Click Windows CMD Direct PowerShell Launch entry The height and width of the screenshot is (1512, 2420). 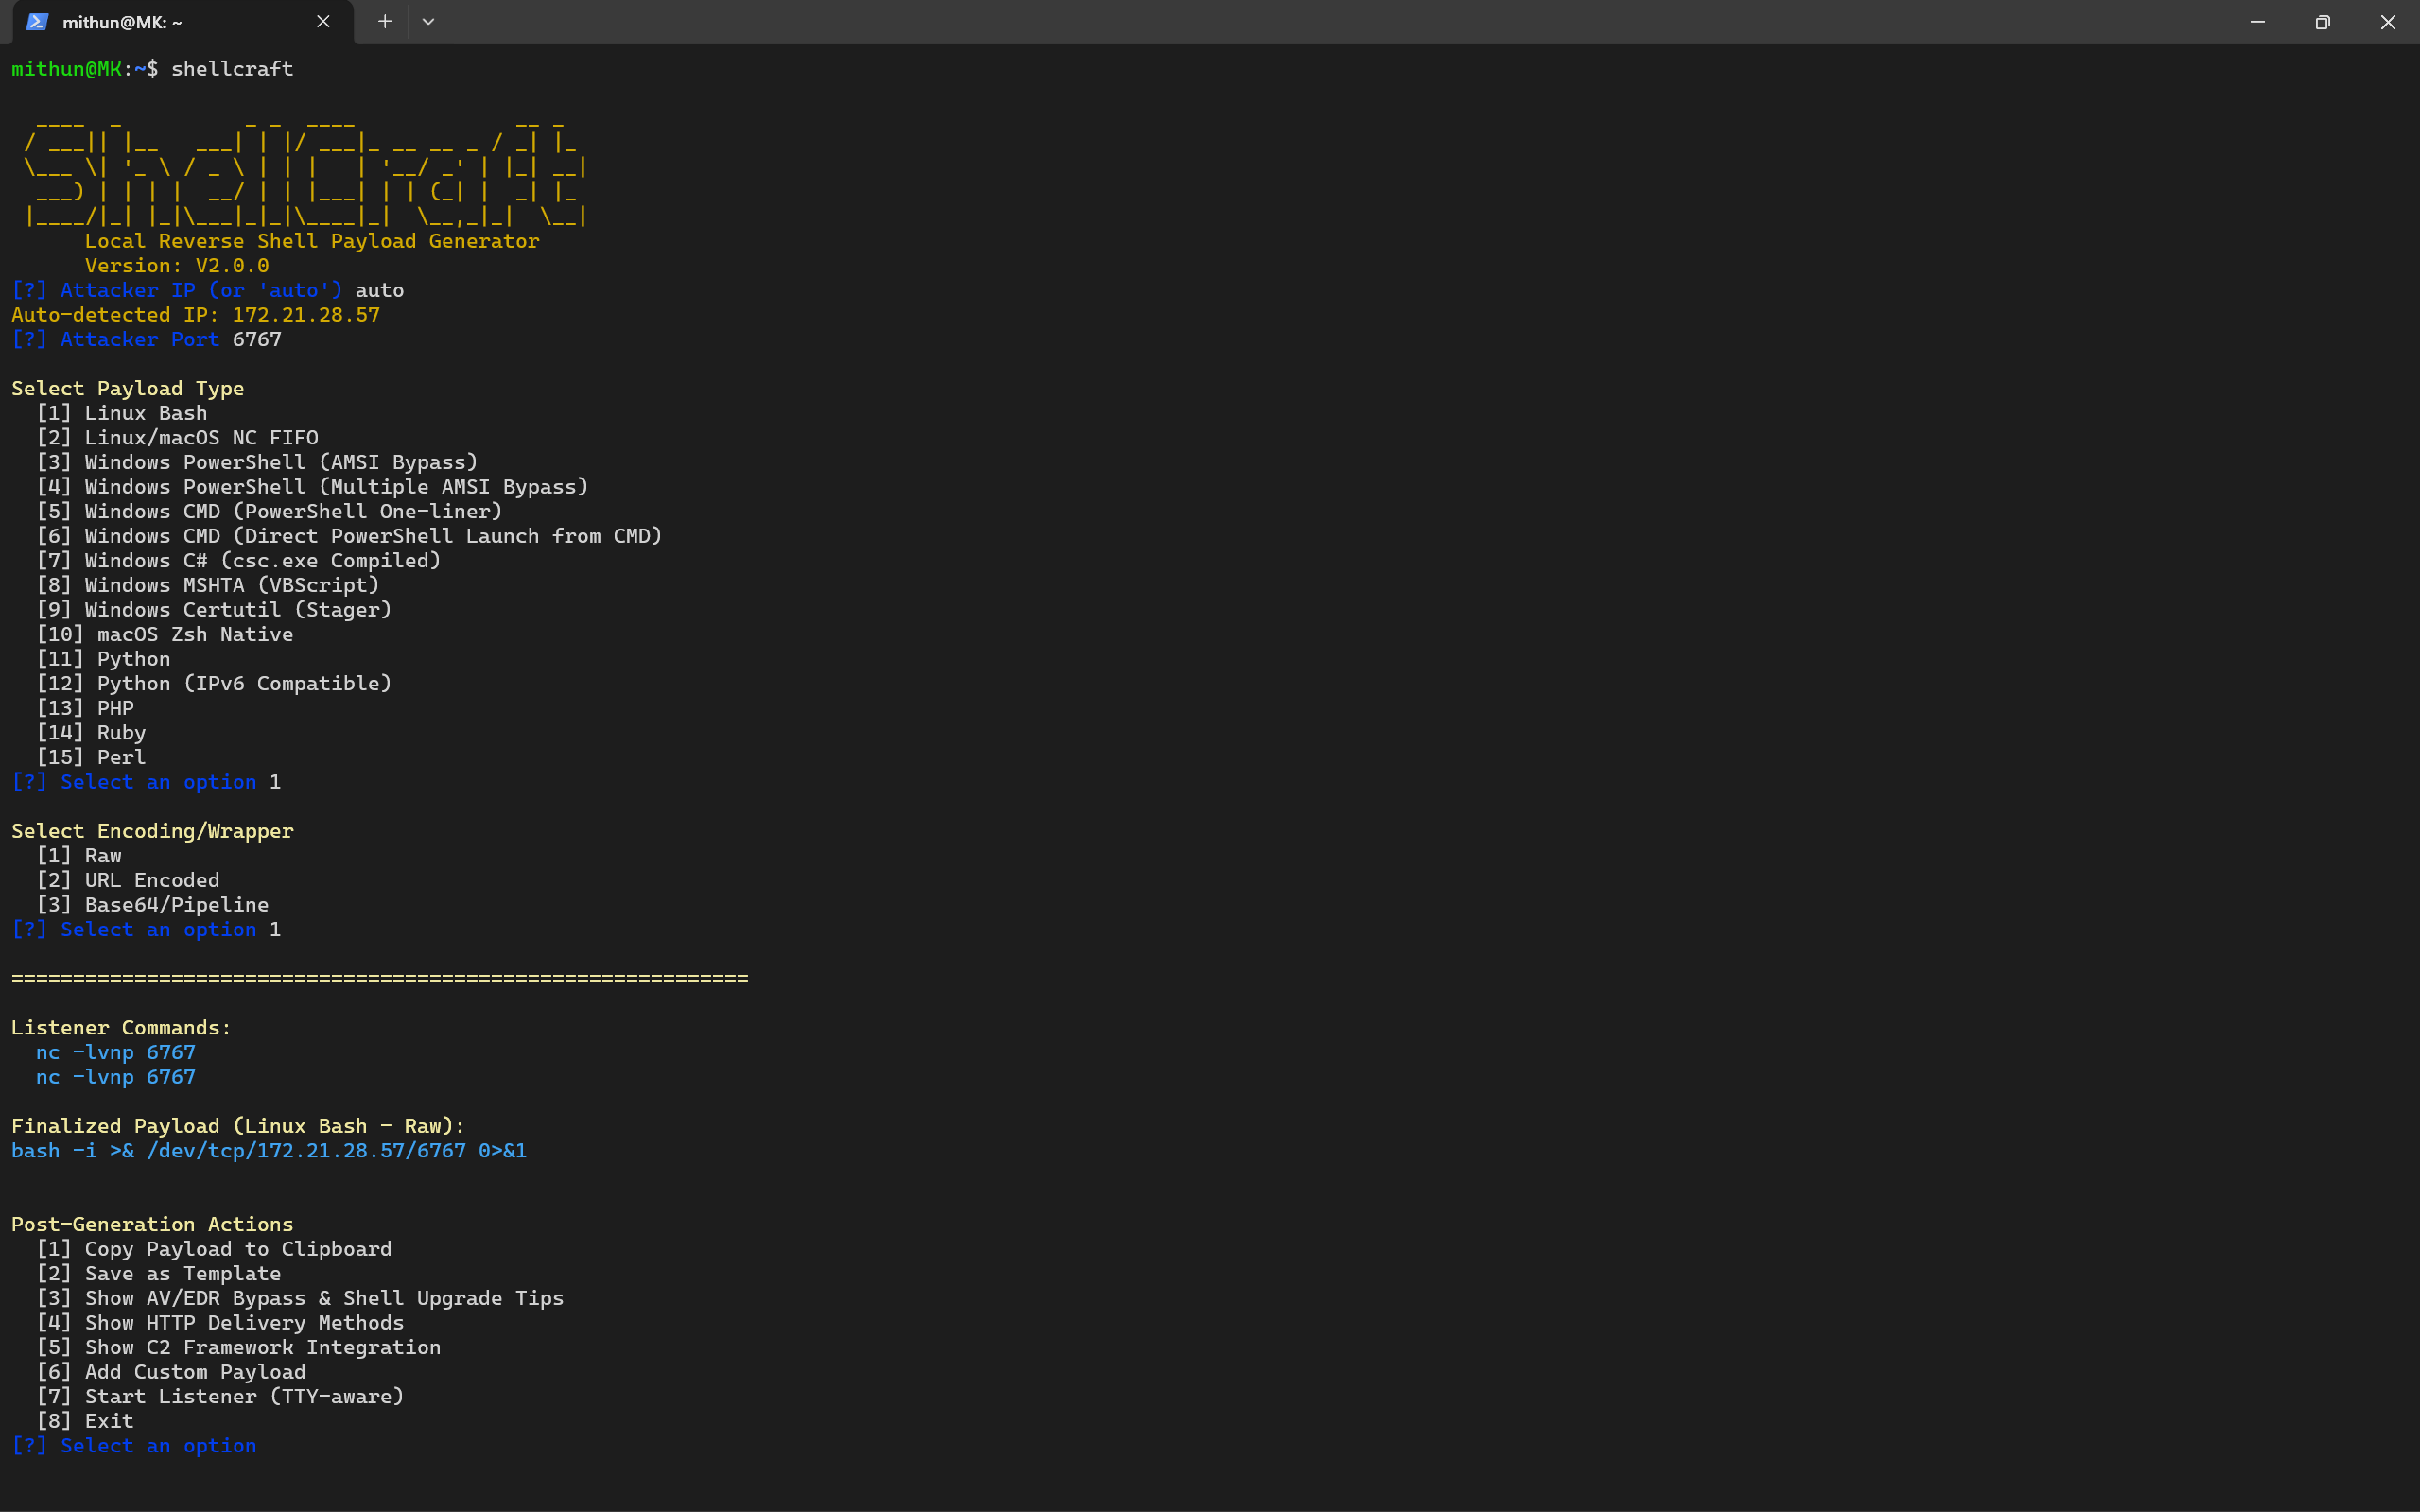coord(350,536)
